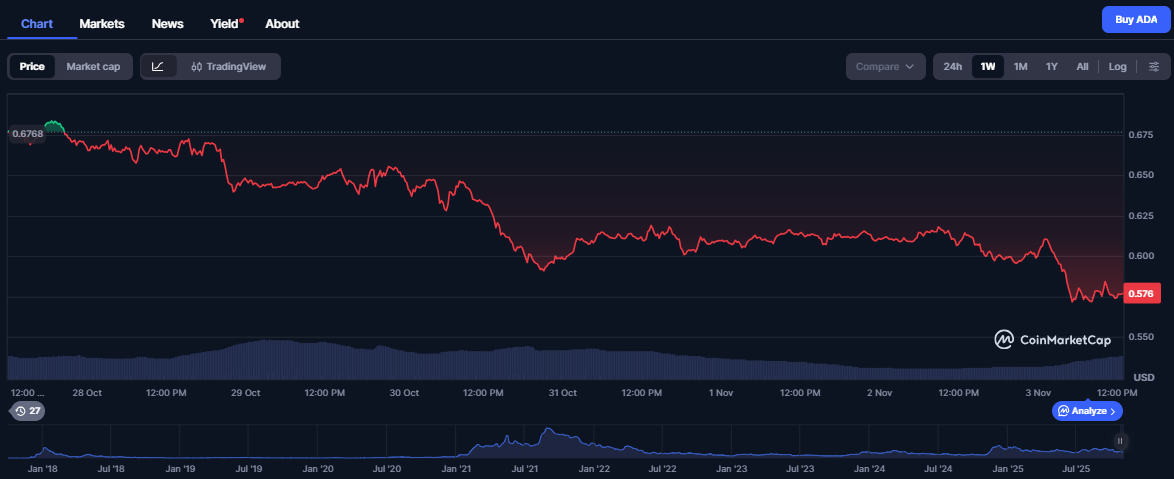Expand the Compare dropdown
This screenshot has height=479, width=1174.
[x=885, y=67]
